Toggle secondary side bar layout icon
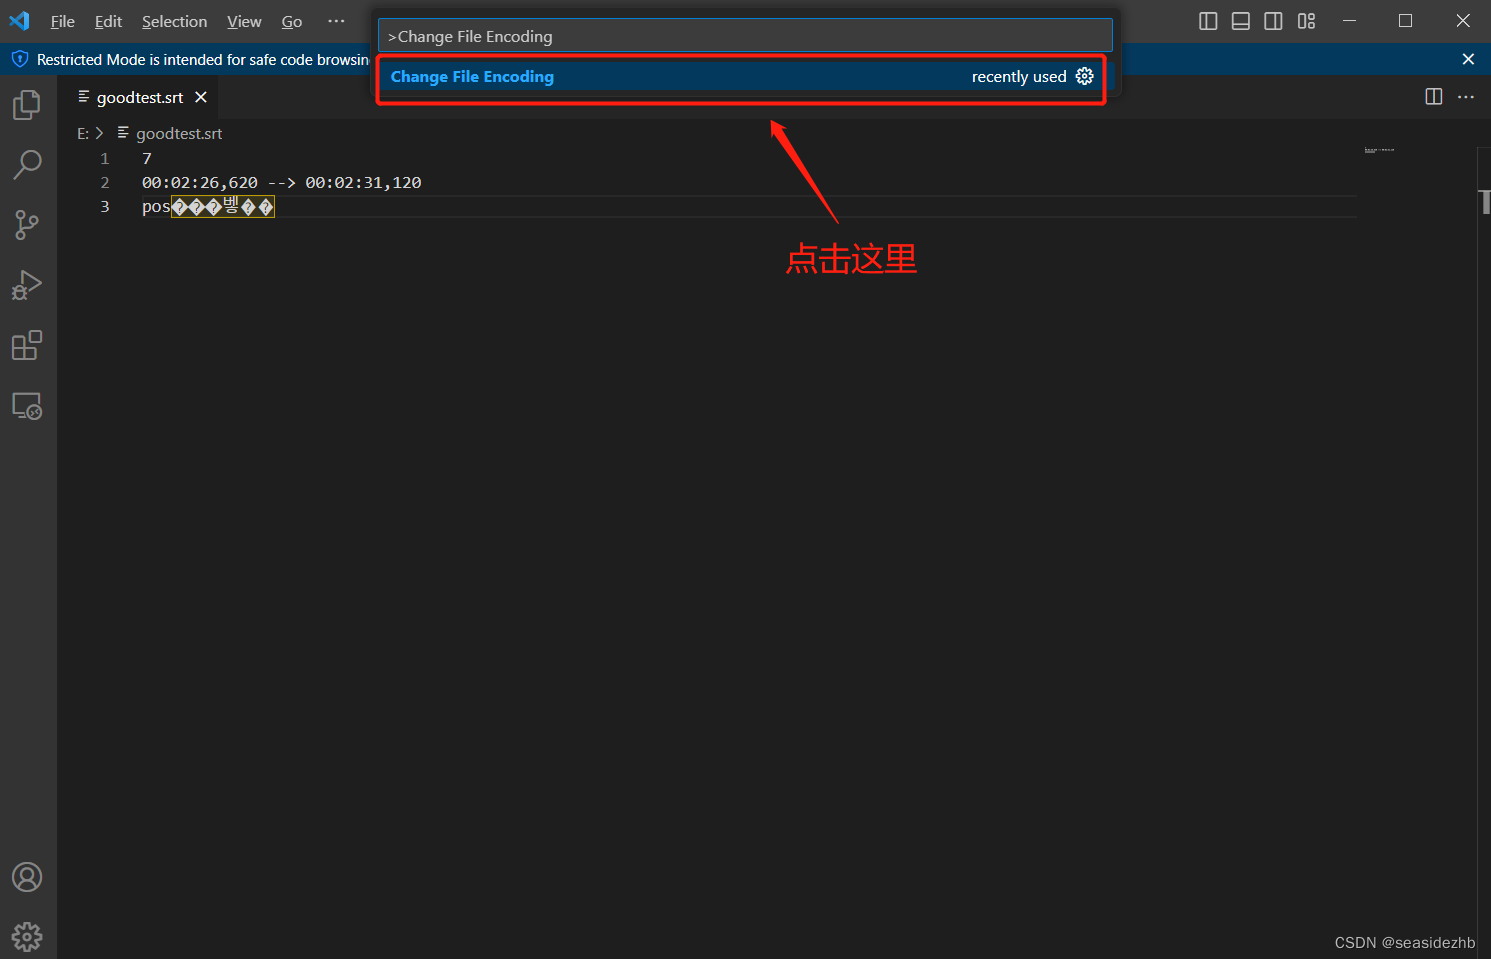The width and height of the screenshot is (1491, 959). (x=1273, y=21)
